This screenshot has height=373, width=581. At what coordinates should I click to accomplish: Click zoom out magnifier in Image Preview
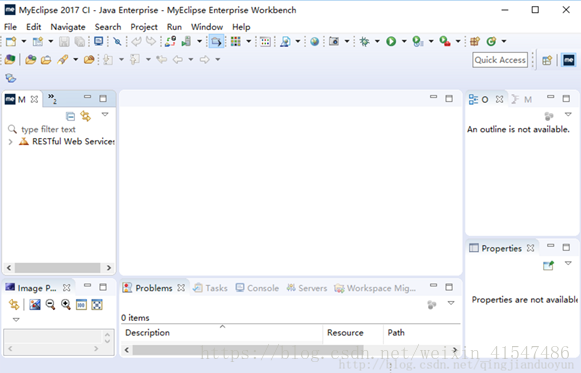[x=50, y=305]
